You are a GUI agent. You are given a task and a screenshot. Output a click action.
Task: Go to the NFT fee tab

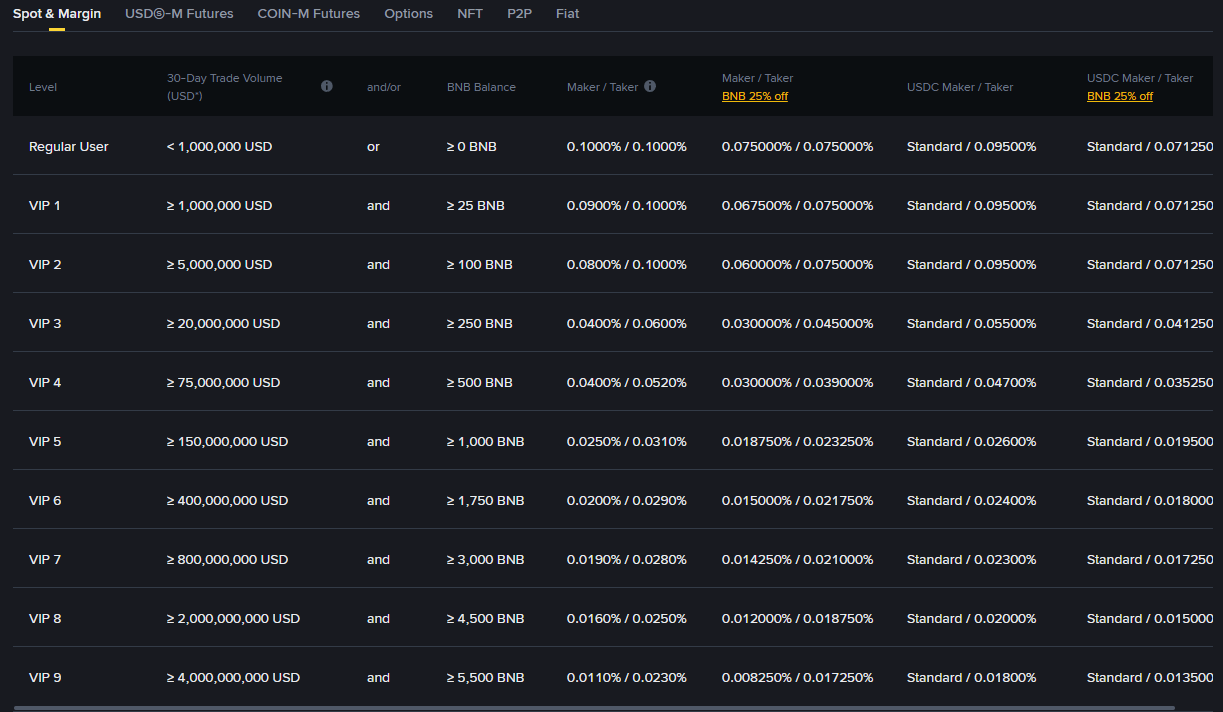pos(469,14)
